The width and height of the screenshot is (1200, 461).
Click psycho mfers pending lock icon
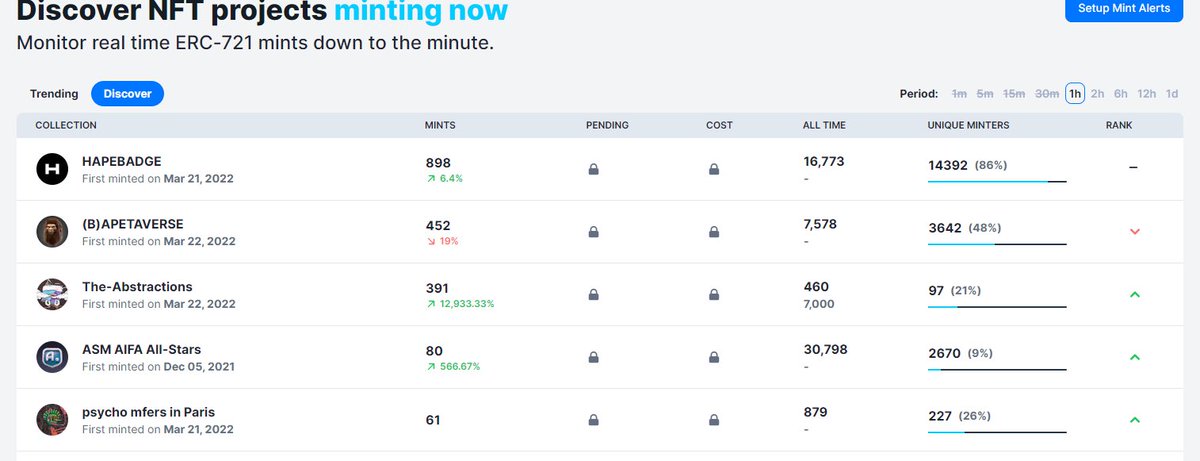click(x=593, y=420)
